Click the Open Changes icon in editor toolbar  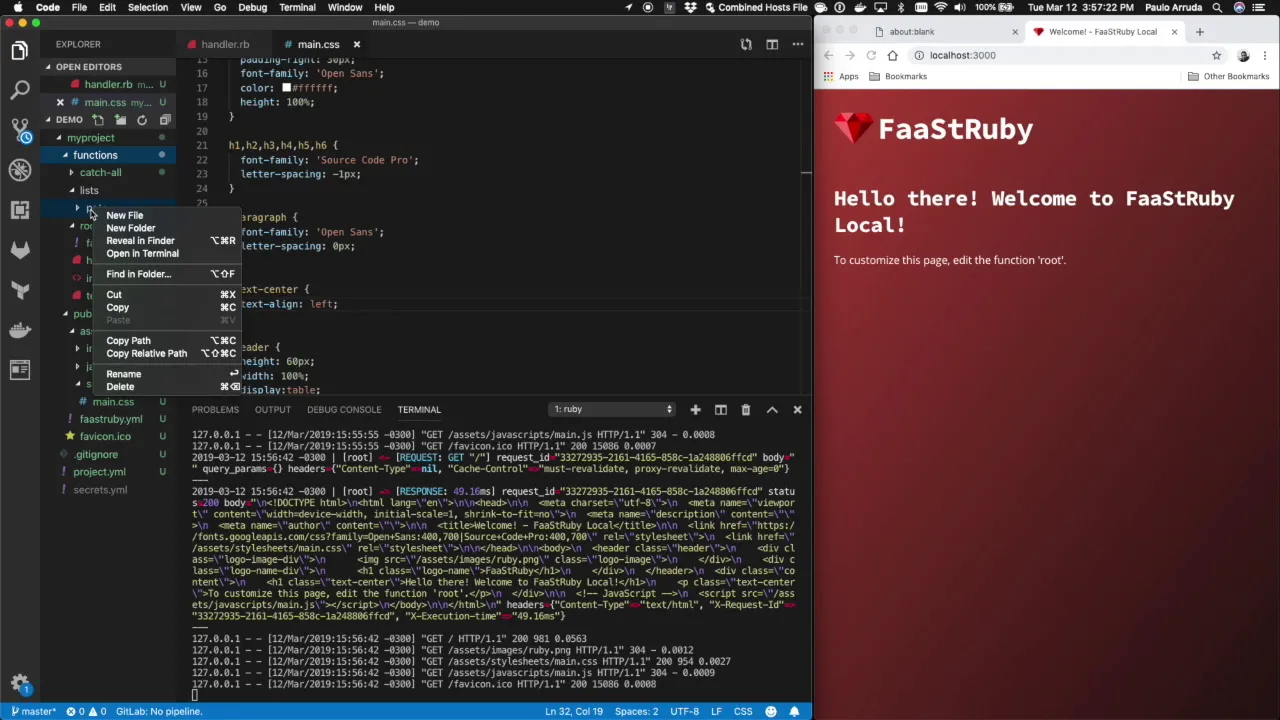click(x=746, y=44)
